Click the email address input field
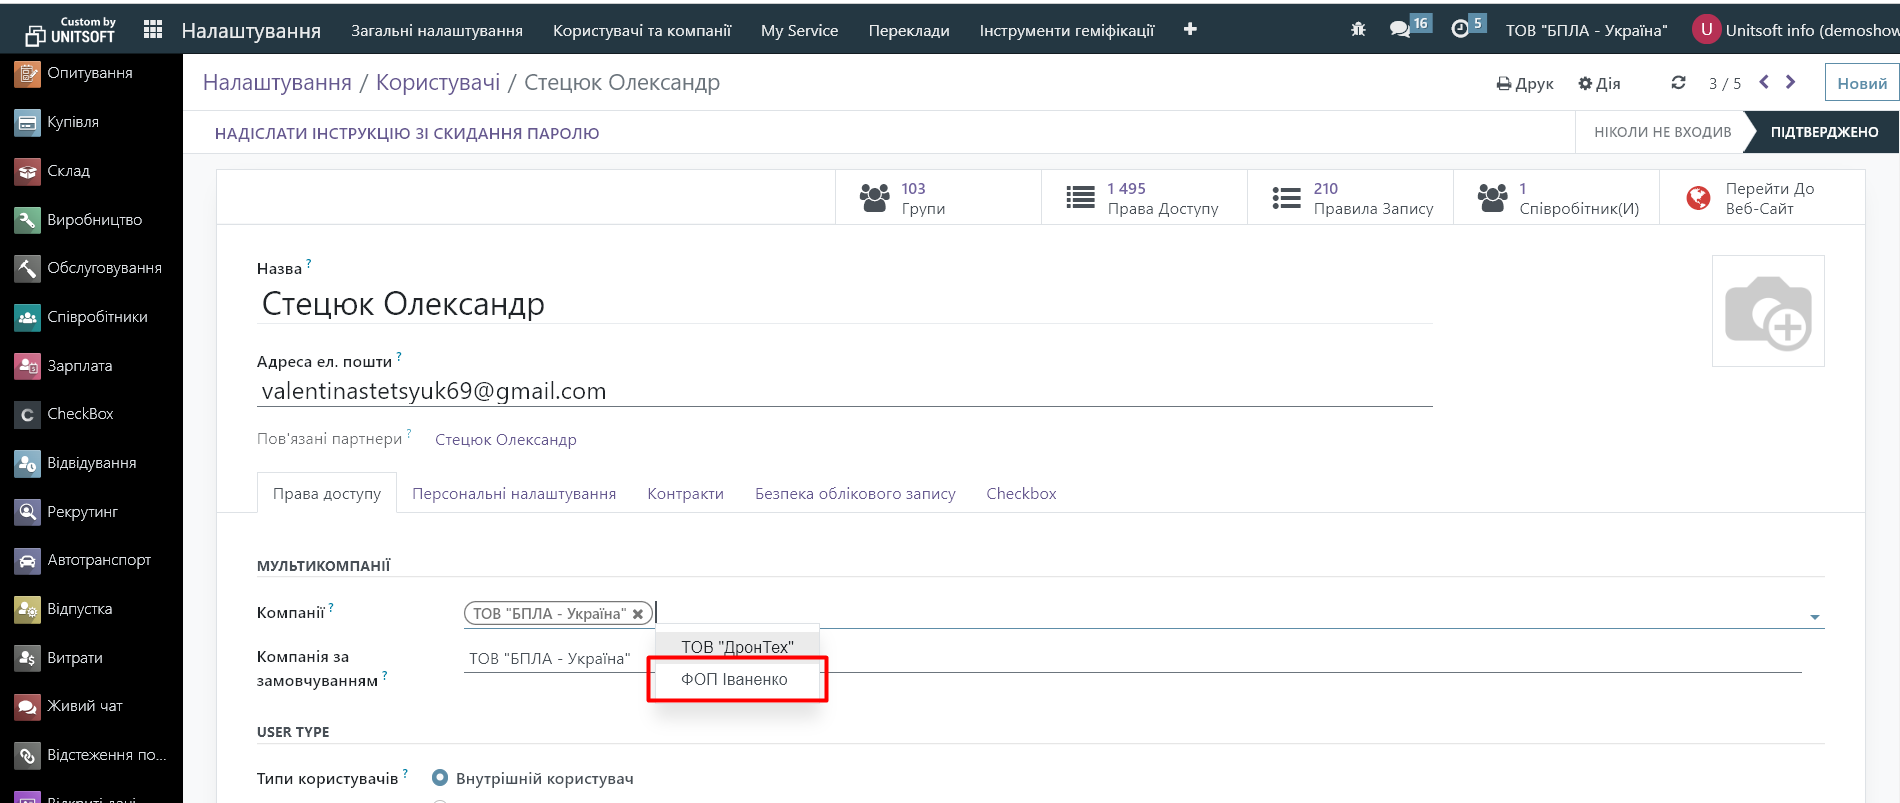1900x803 pixels. coord(844,391)
